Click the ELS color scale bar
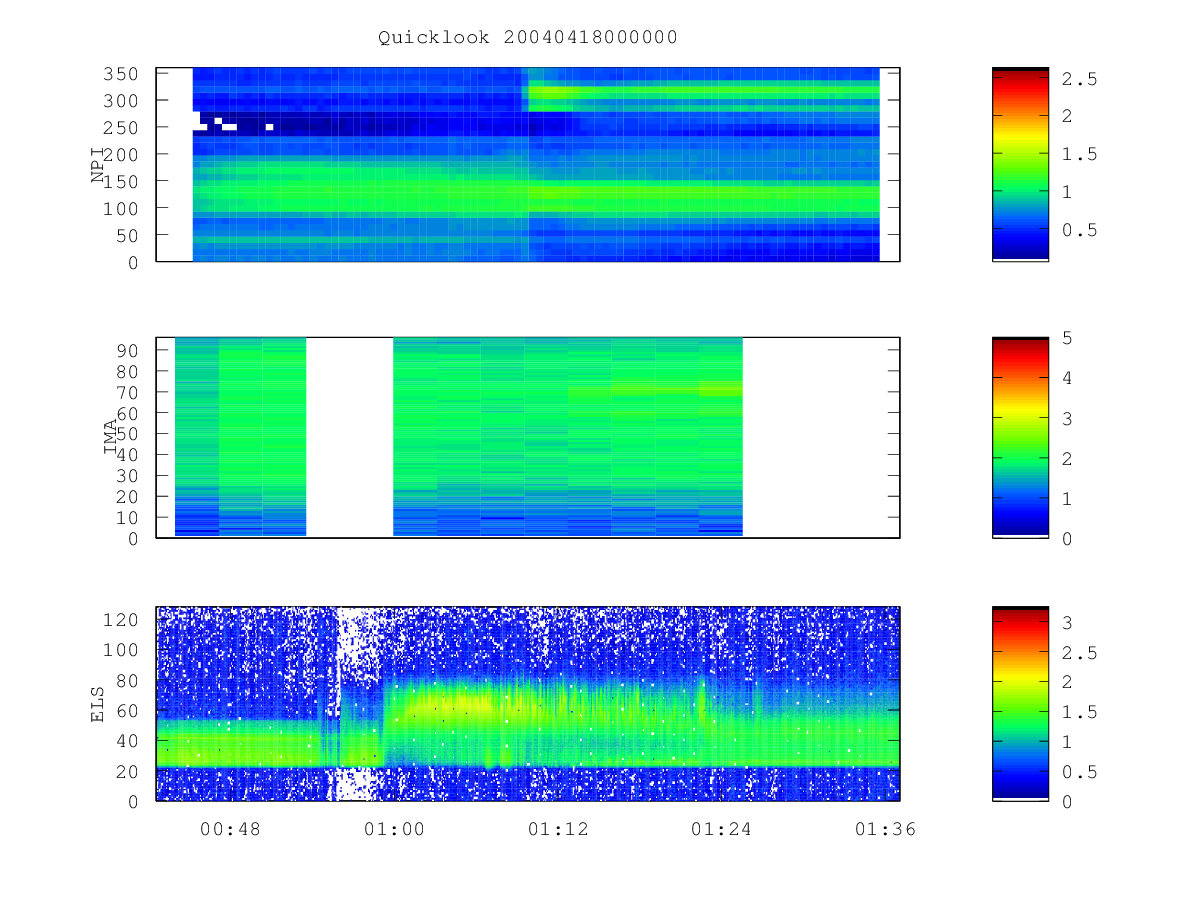This screenshot has height=900, width=1200. pyautogui.click(x=1020, y=704)
